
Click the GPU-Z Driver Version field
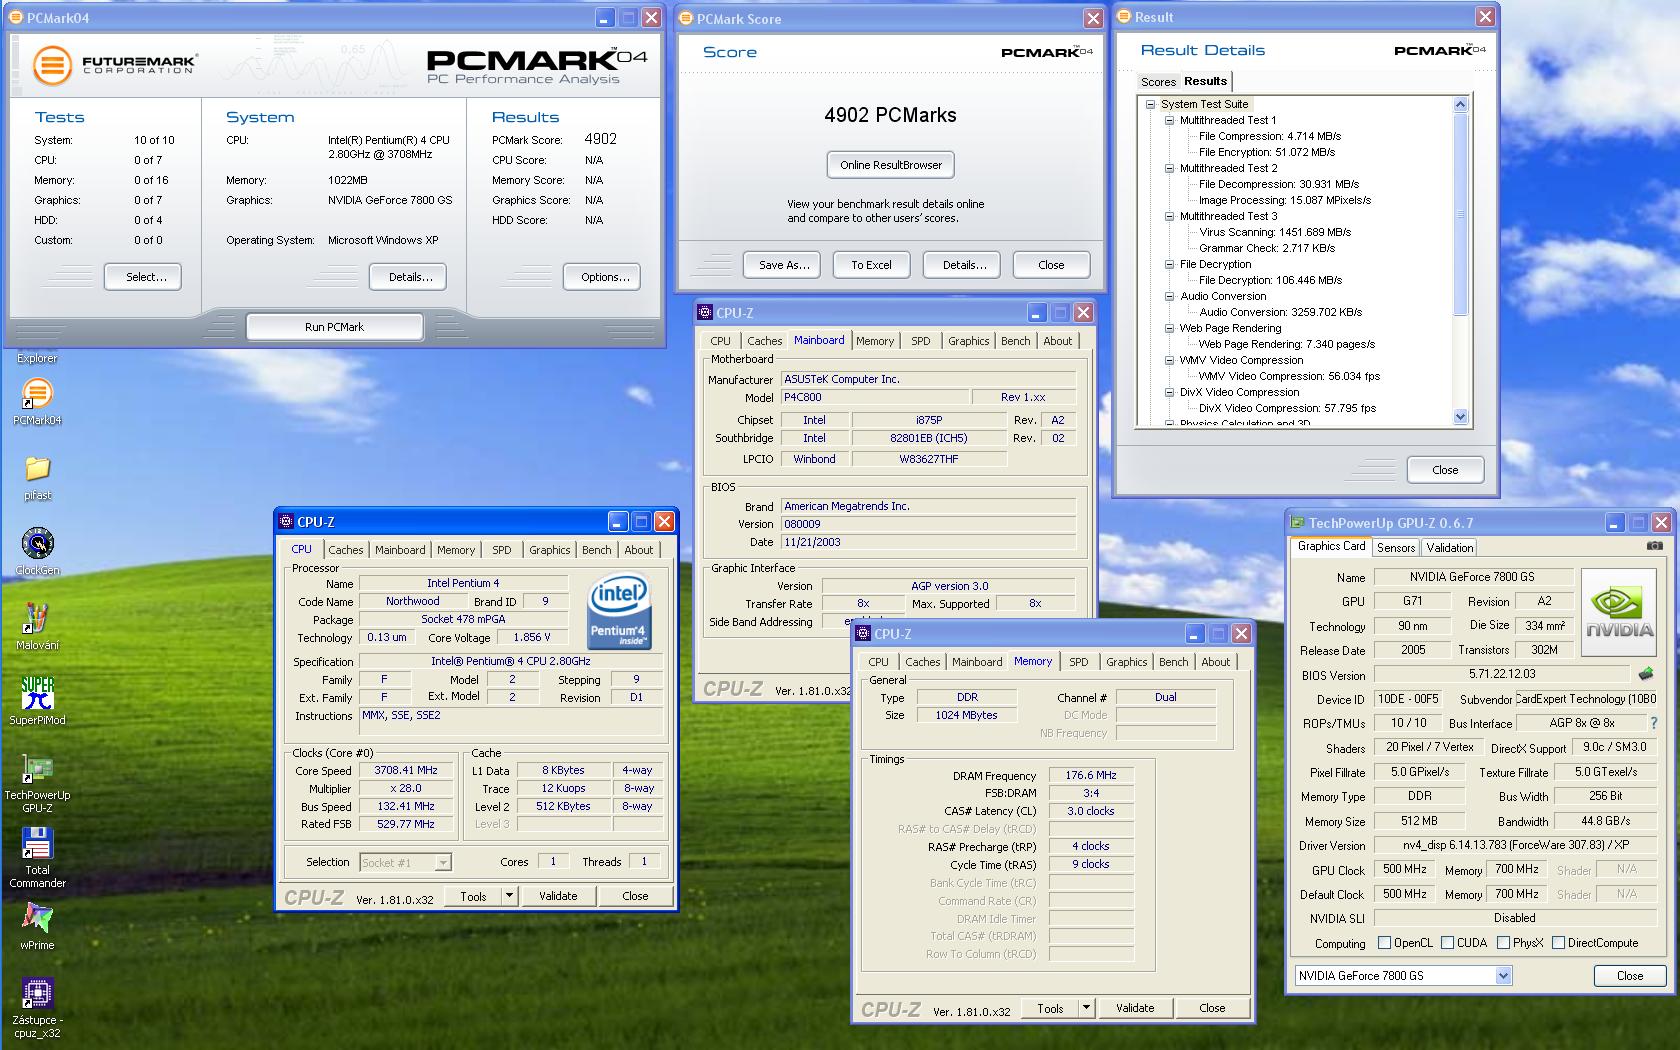pyautogui.click(x=1514, y=845)
